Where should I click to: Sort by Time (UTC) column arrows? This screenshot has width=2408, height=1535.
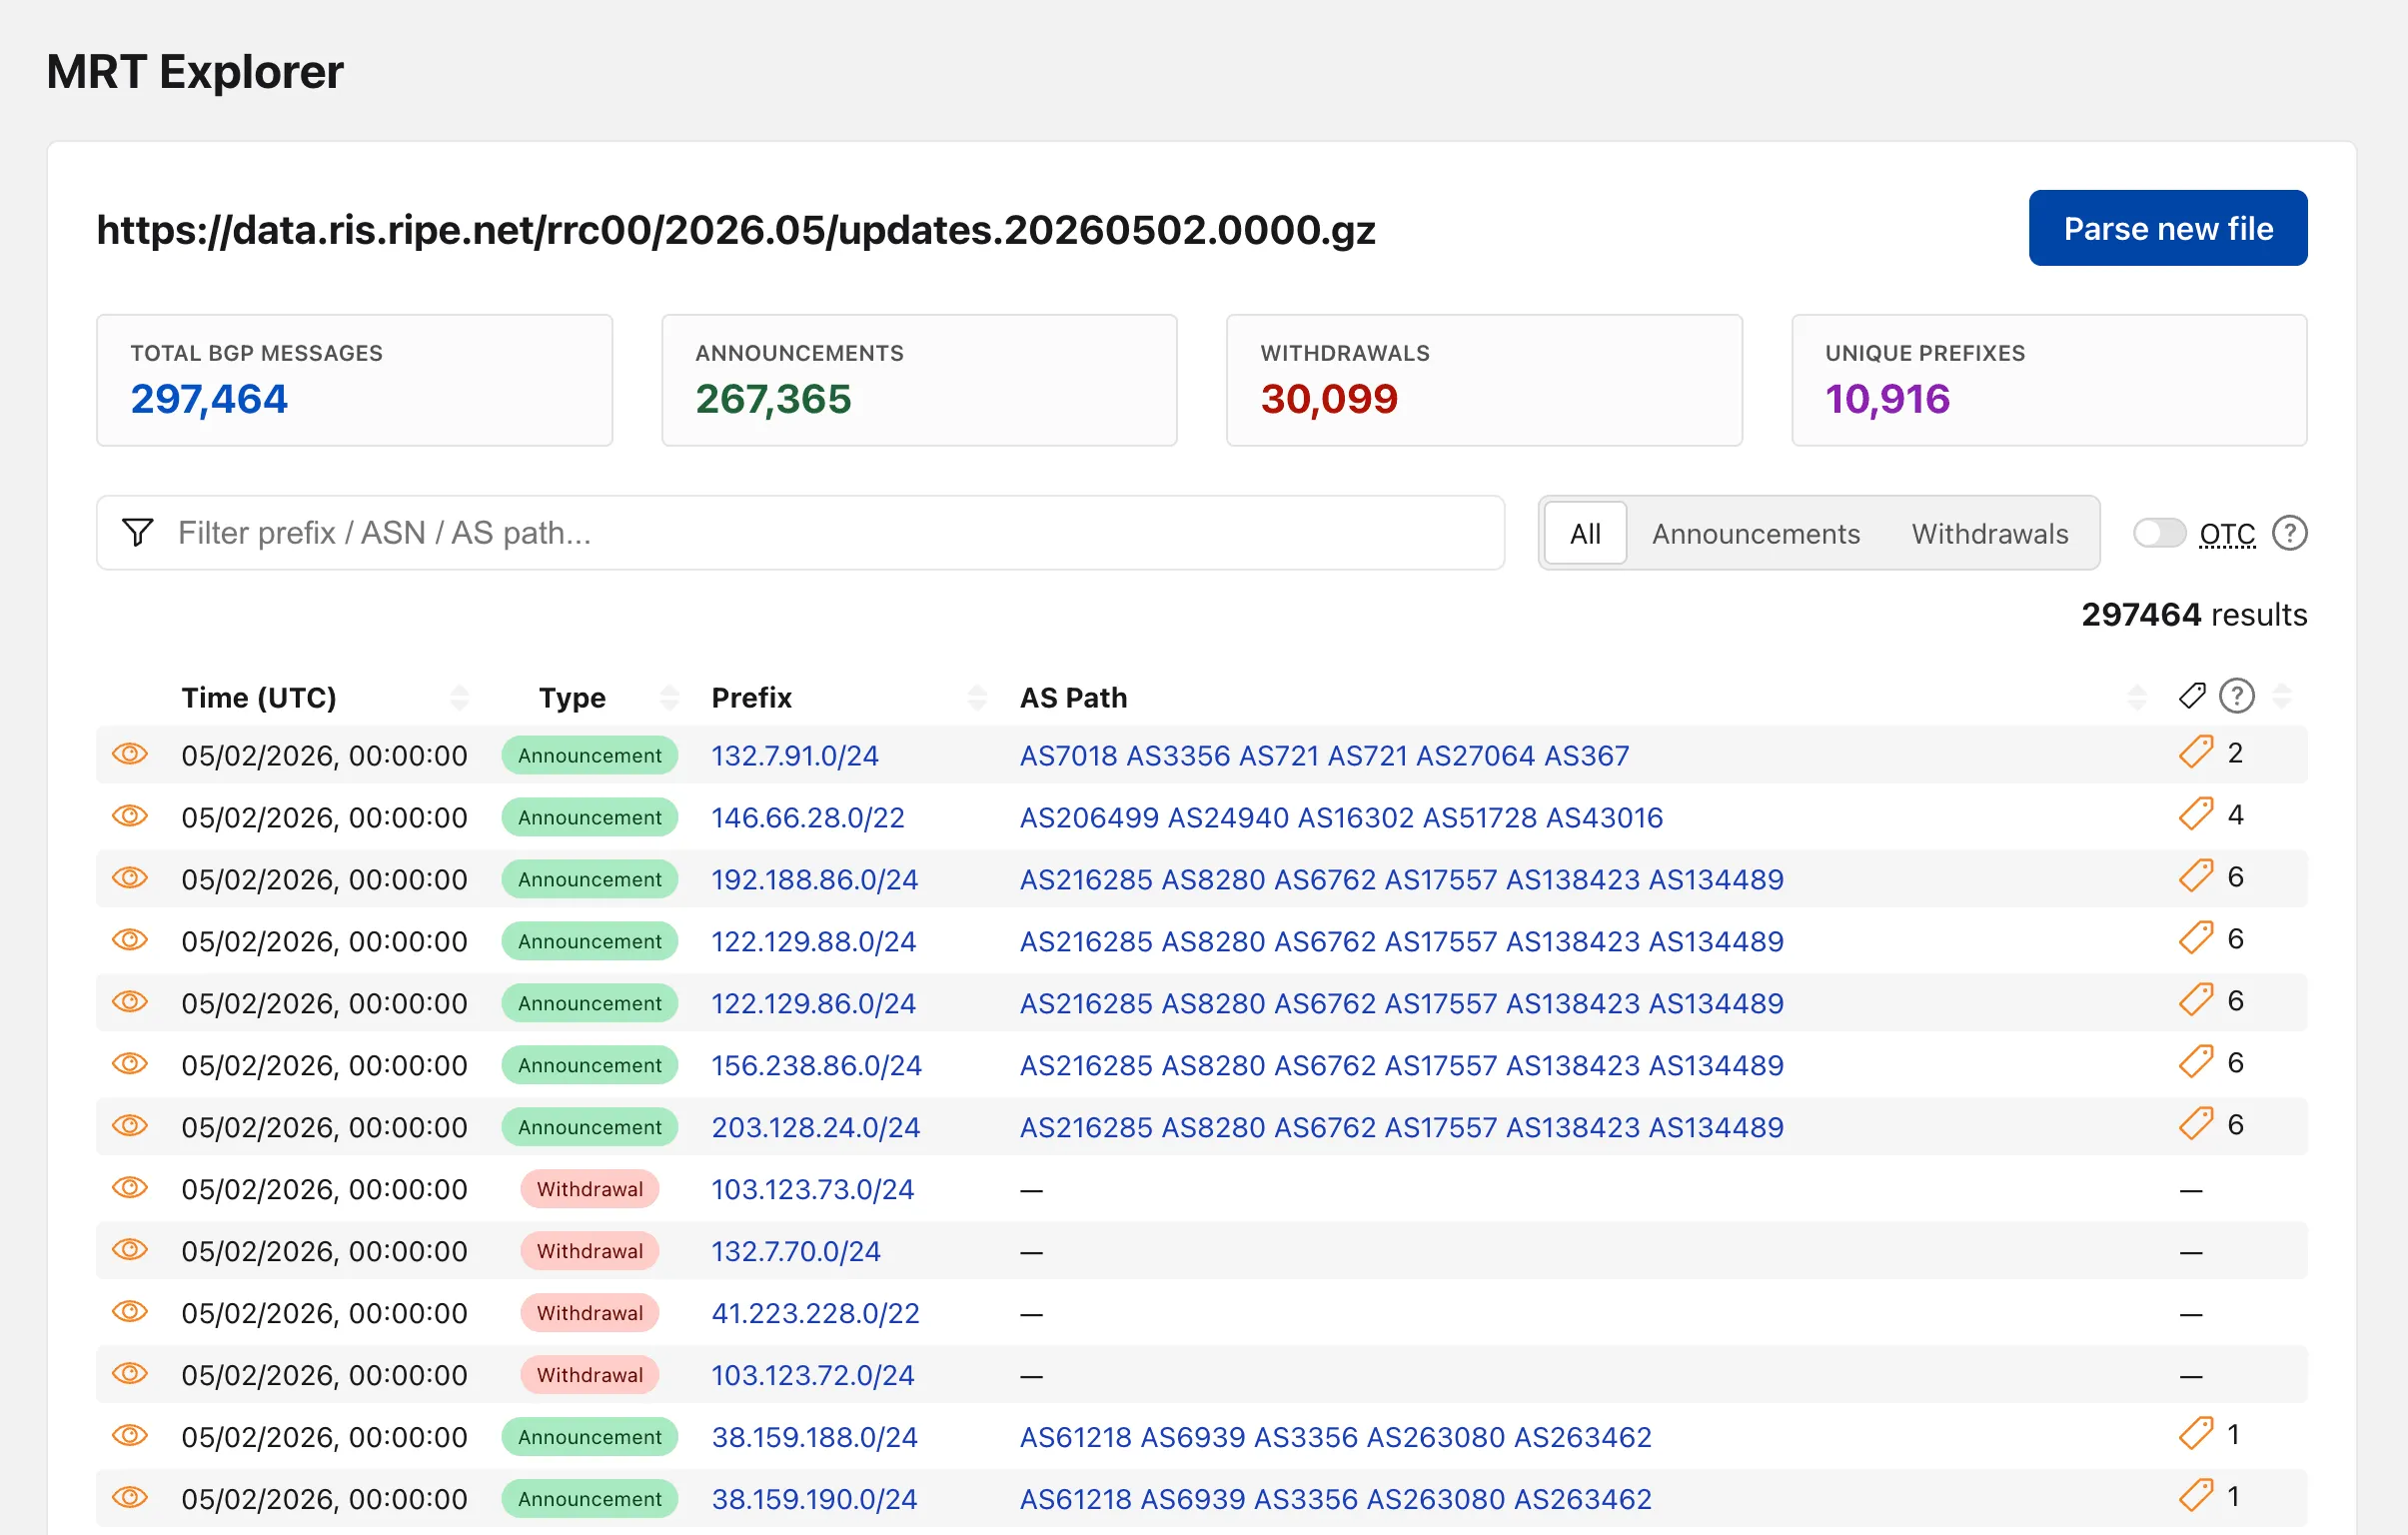coord(460,697)
